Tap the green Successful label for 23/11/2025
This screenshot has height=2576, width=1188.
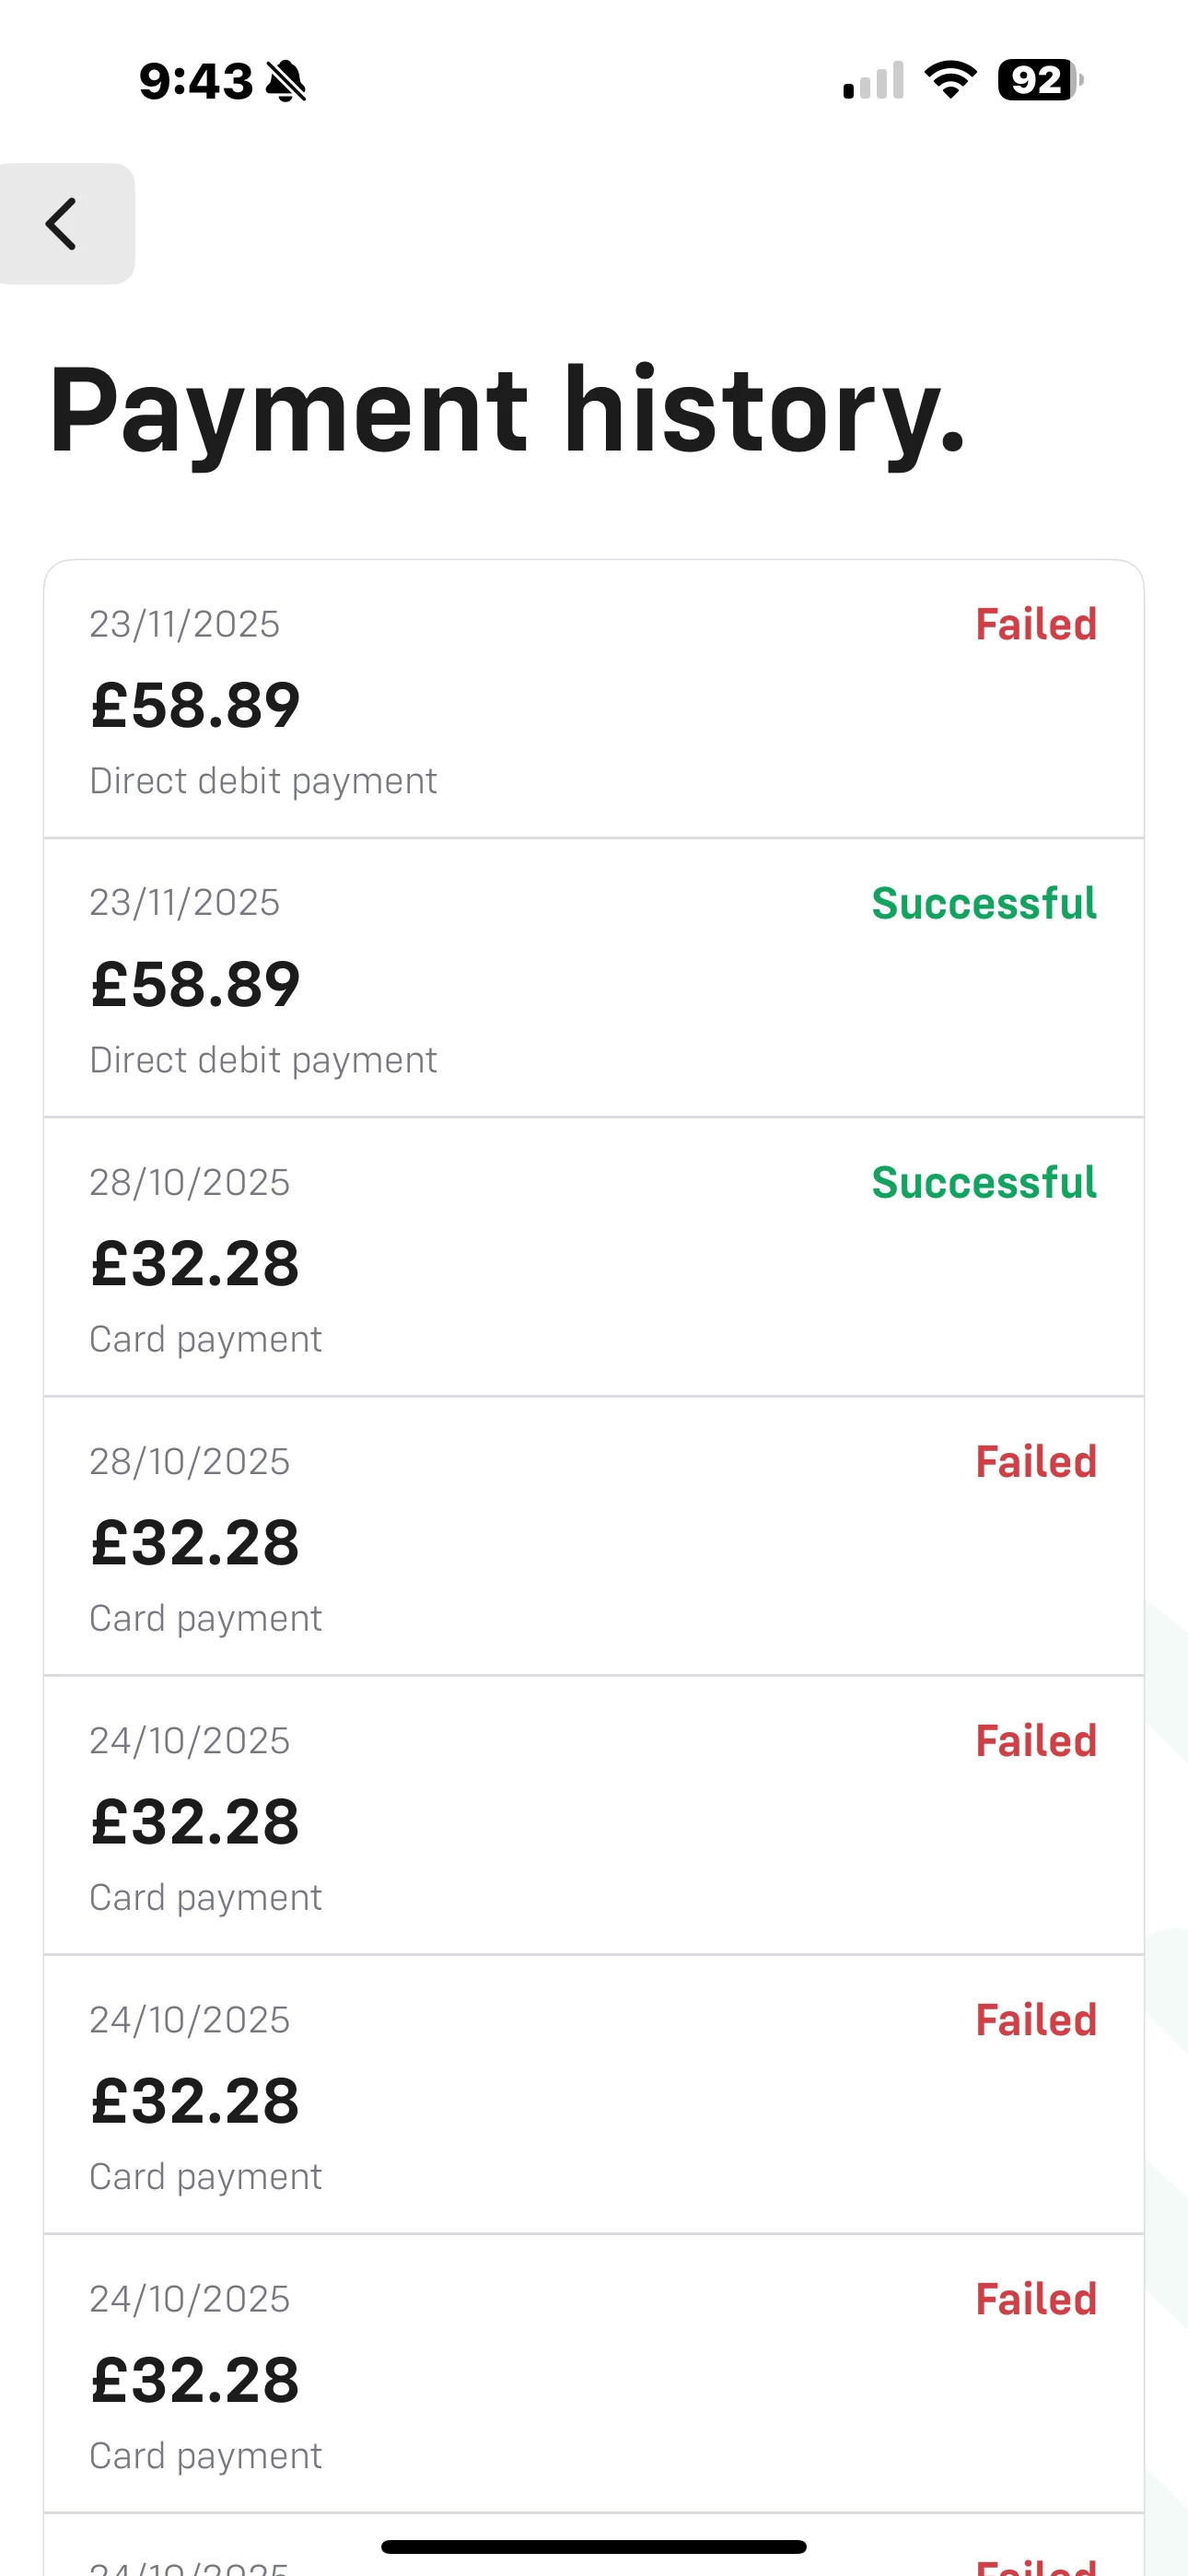(x=984, y=903)
